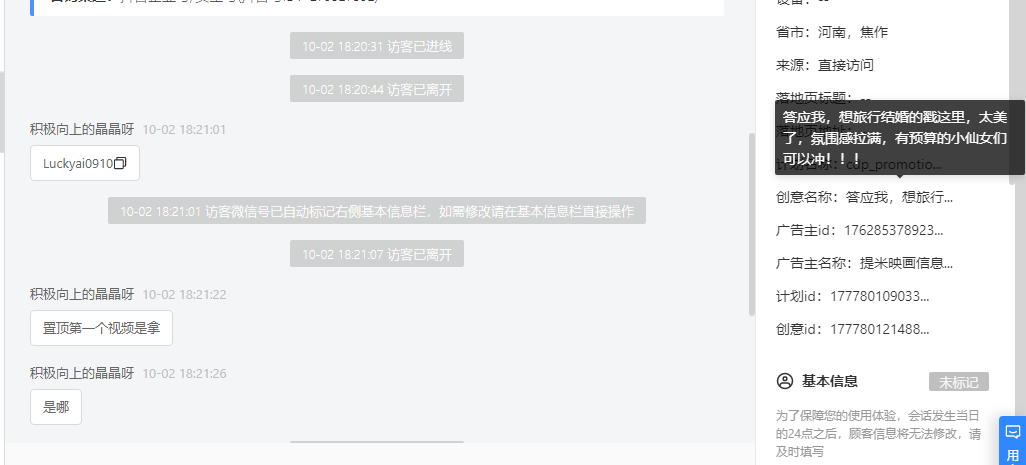Click the 未标记 status badge
Screen dimensions: 1026x465
tap(959, 382)
